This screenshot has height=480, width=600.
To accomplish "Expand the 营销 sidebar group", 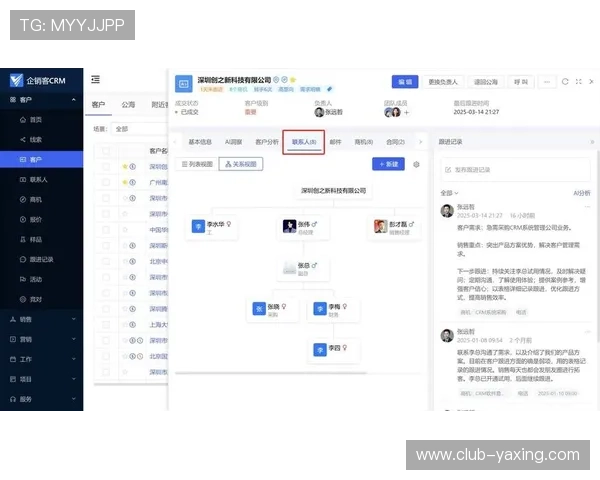I will pyautogui.click(x=73, y=339).
